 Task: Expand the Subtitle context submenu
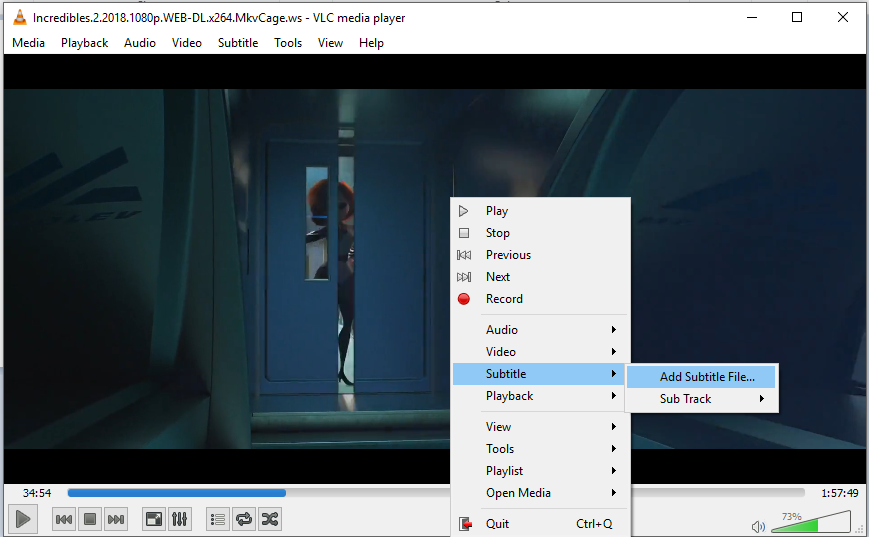(540, 374)
